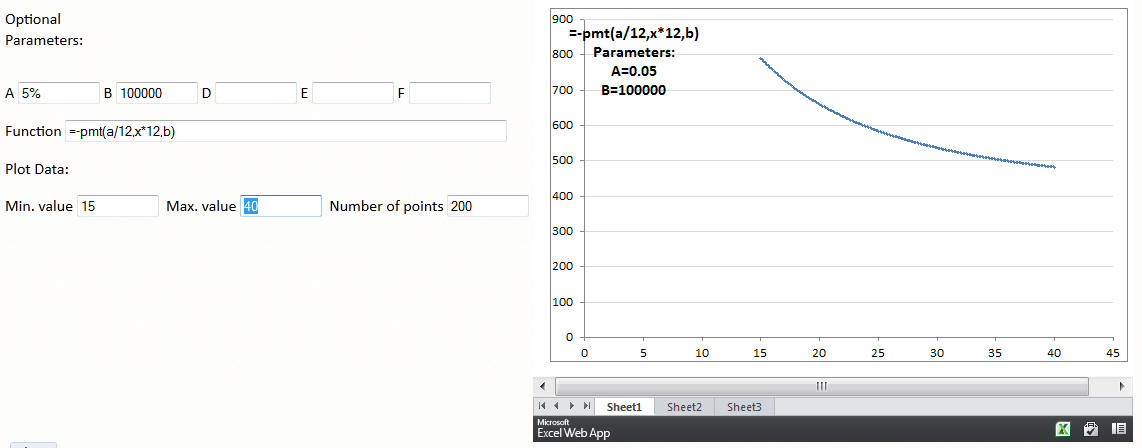The height and width of the screenshot is (448, 1142).
Task: Click the view full-size workbook icon
Action: pyautogui.click(x=1119, y=429)
